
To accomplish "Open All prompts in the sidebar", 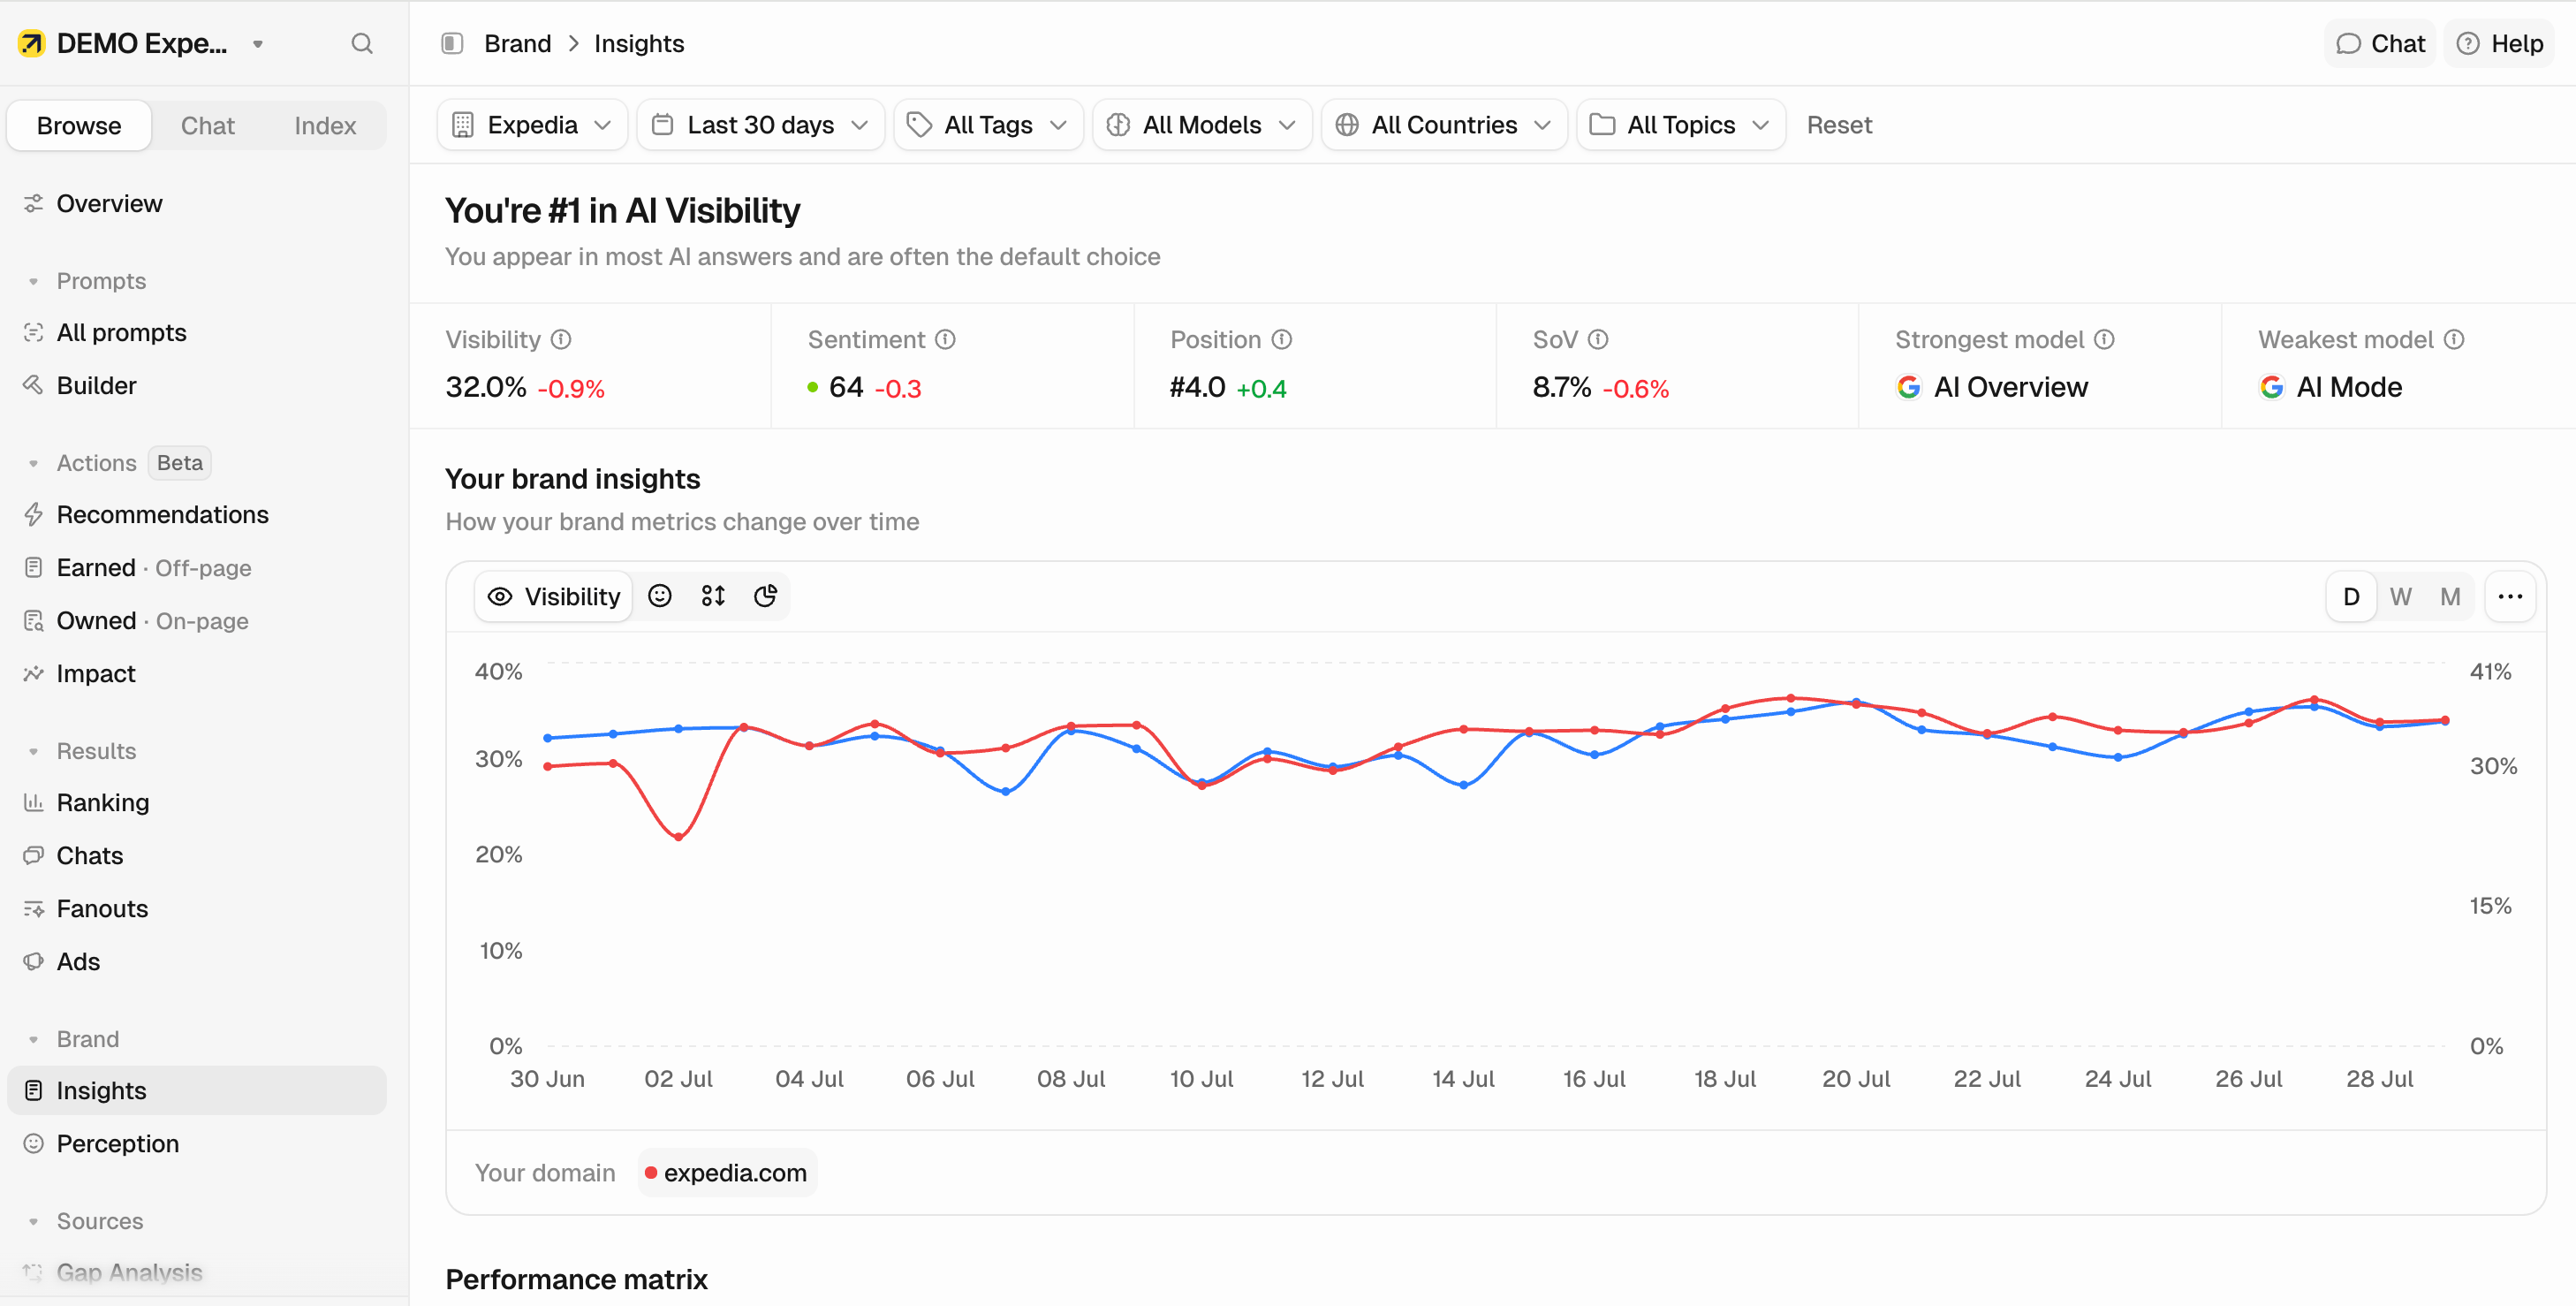I will tap(197, 332).
